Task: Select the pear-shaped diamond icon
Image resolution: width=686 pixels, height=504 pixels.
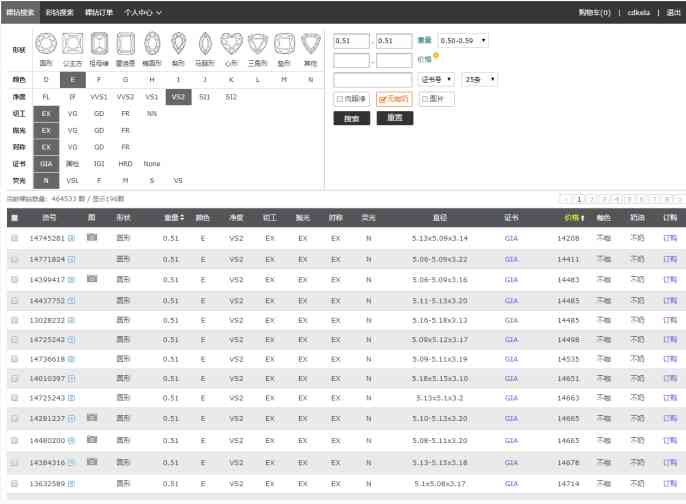Action: point(179,44)
